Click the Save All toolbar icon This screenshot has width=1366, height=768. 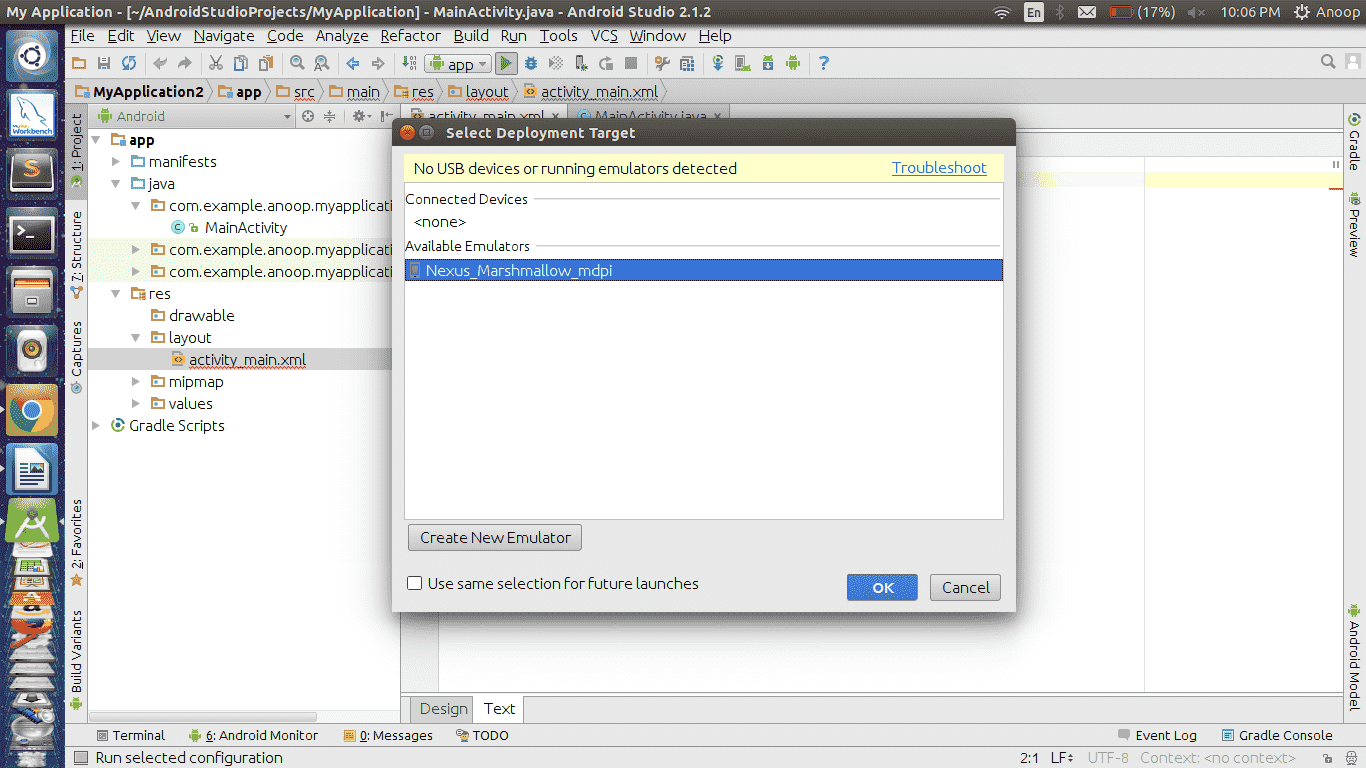click(x=103, y=63)
